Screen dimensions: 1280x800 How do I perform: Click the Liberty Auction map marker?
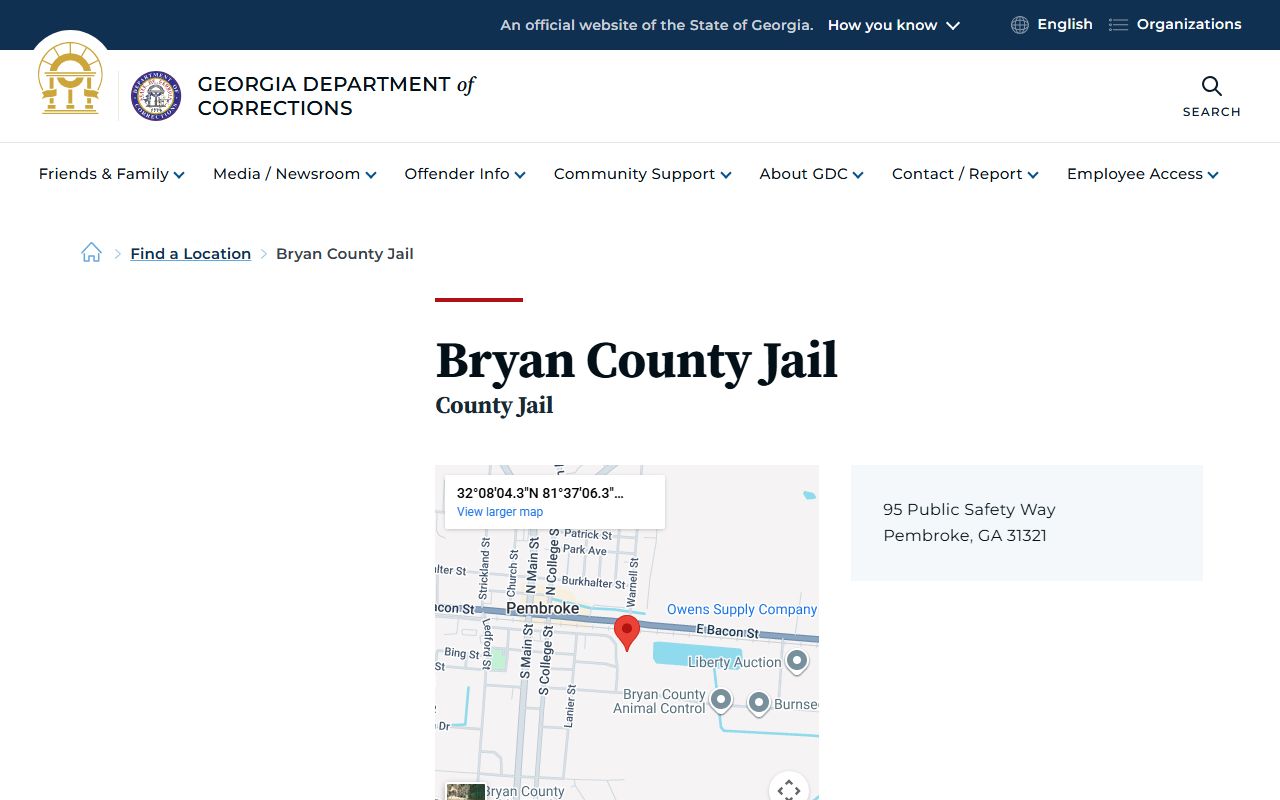click(797, 661)
